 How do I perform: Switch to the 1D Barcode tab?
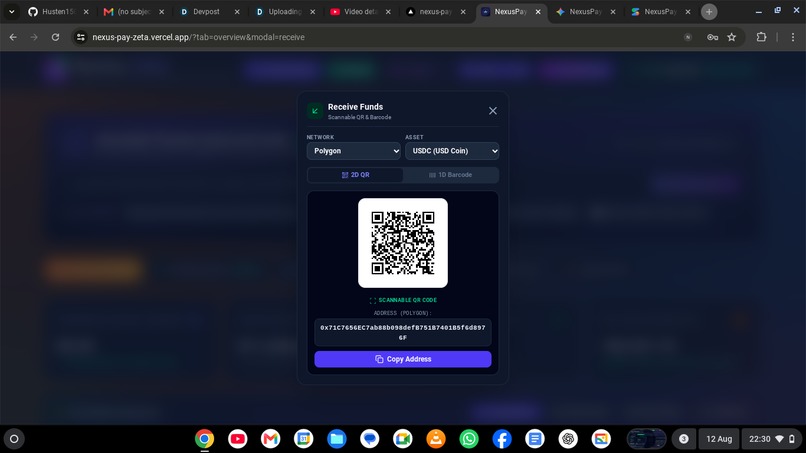click(450, 175)
